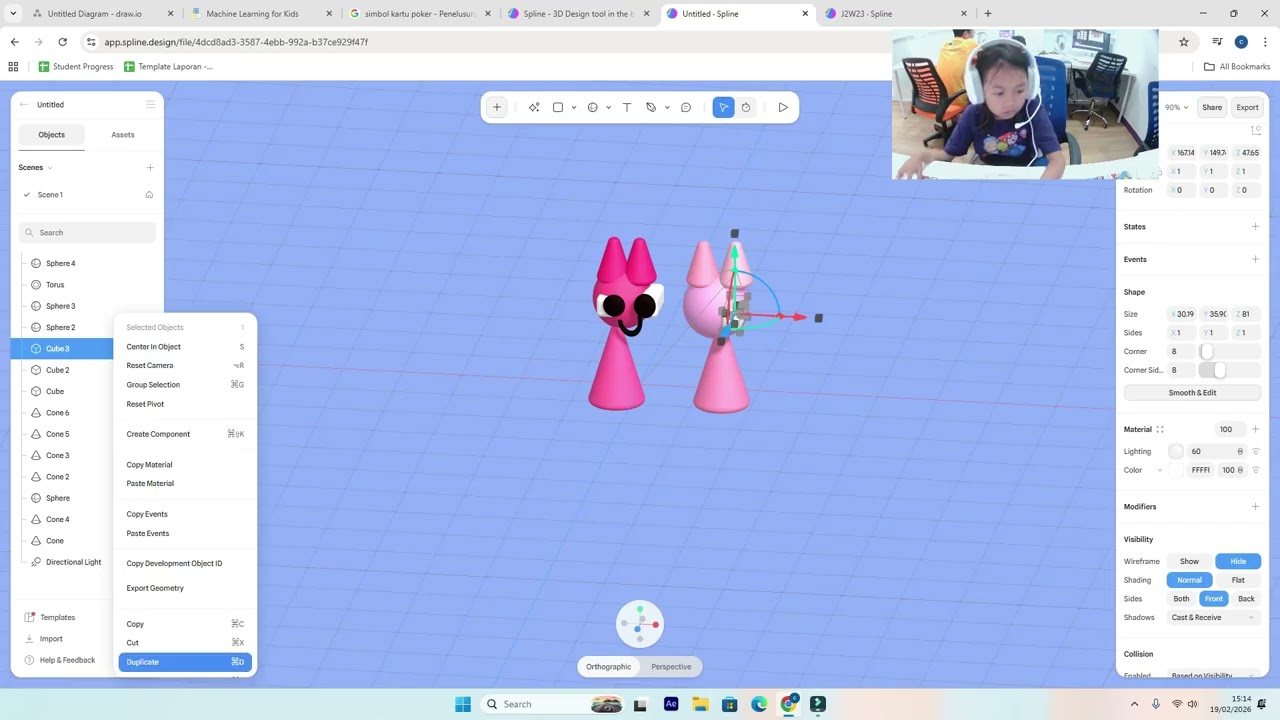Screen dimensions: 1280x720
Task: Set Wireframe to Show
Action: pyautogui.click(x=1189, y=562)
